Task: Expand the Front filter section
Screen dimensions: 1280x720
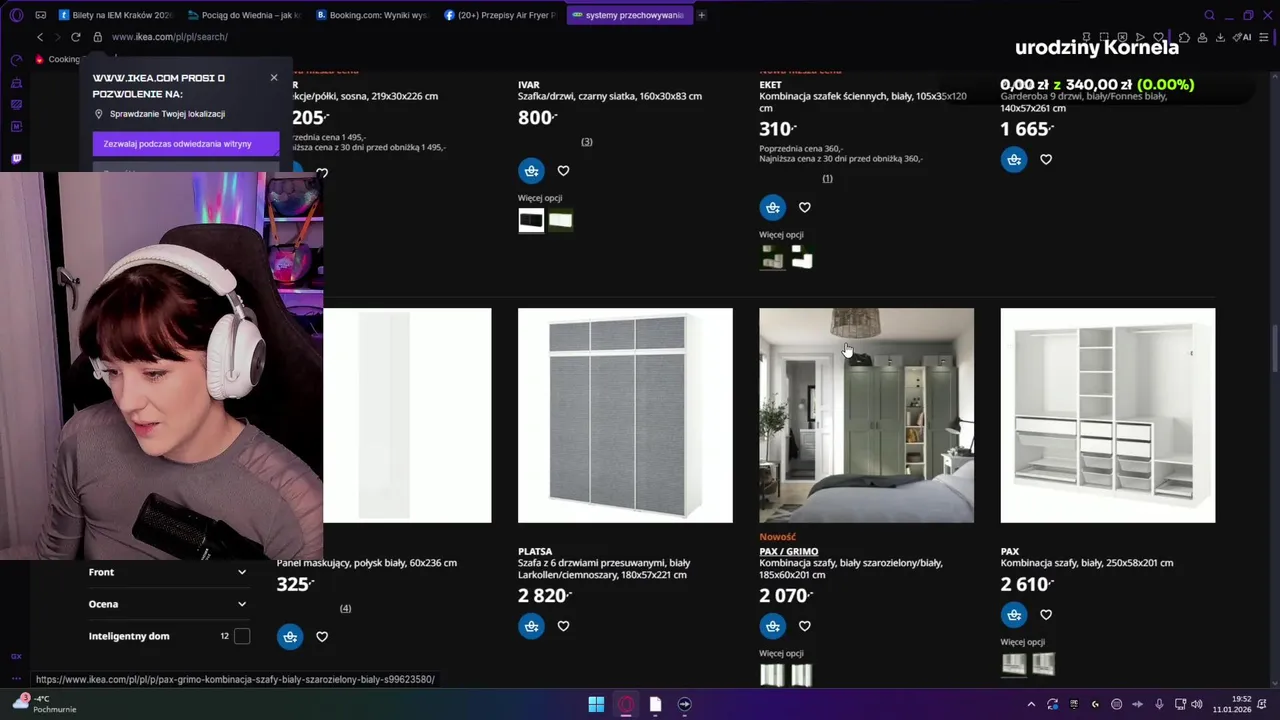Action: point(168,572)
